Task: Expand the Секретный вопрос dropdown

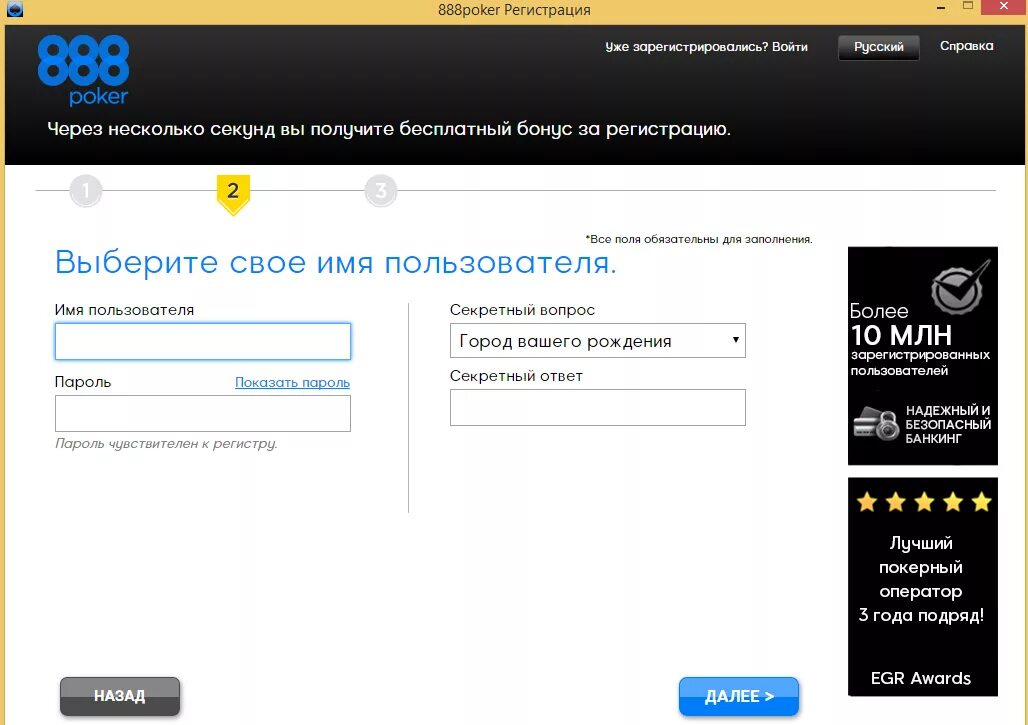Action: [597, 340]
